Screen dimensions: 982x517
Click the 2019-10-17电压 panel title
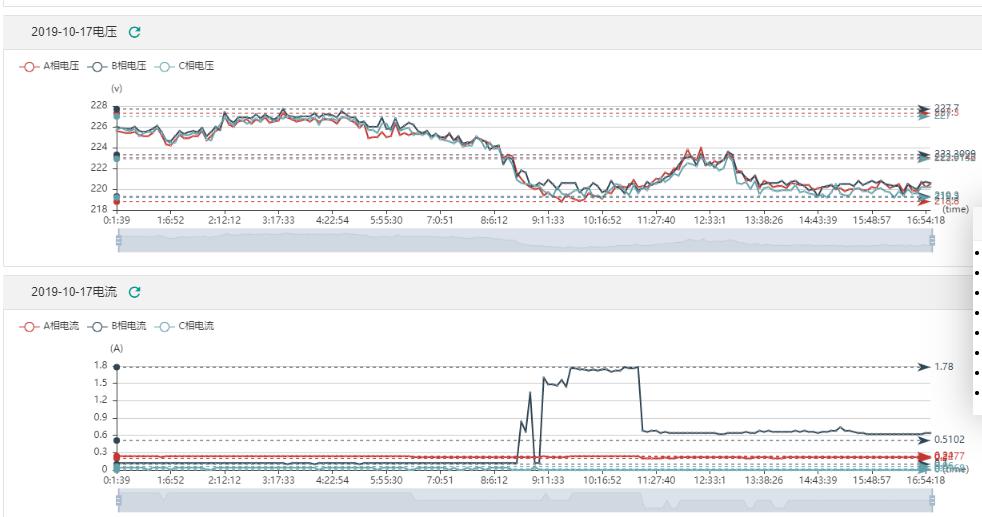tap(75, 32)
